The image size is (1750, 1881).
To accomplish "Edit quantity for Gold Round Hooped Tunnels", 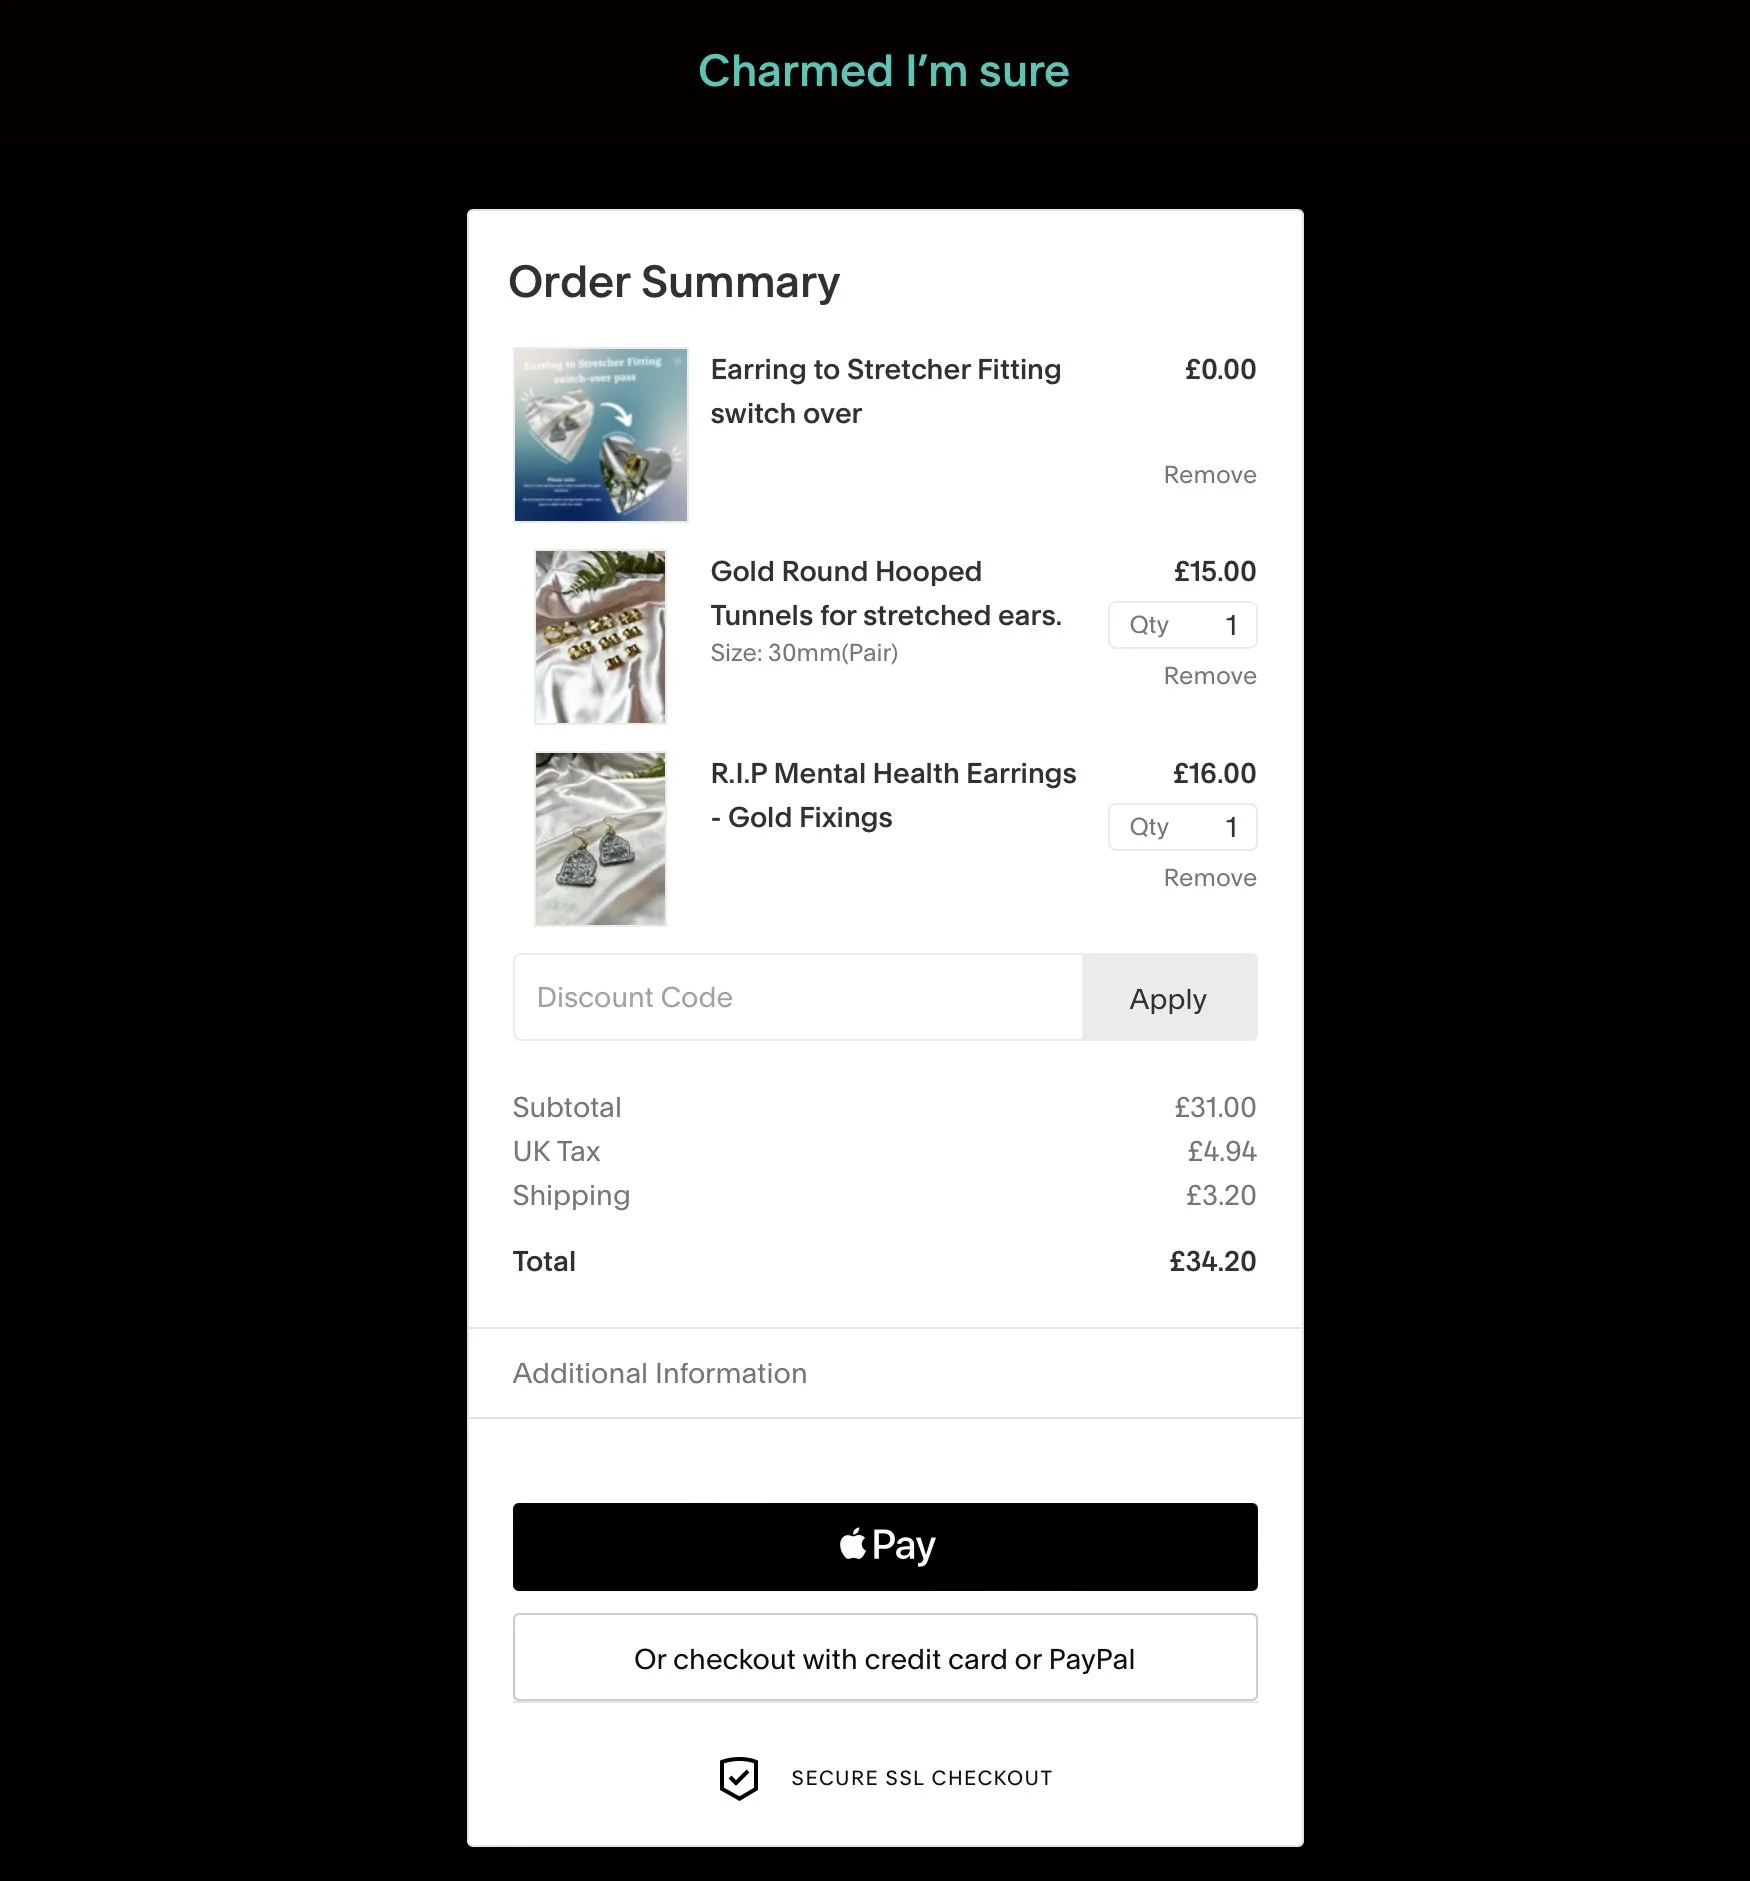I will 1183,625.
